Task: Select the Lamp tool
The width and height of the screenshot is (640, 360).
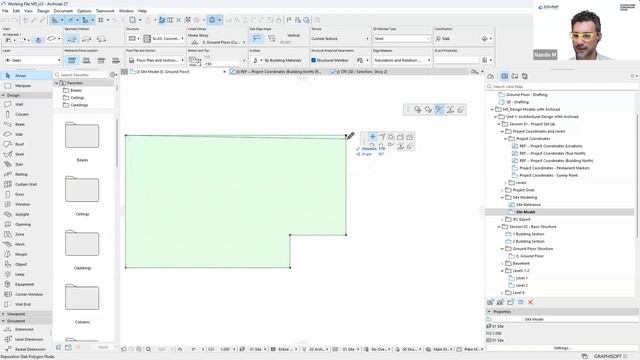Action: 25,274
